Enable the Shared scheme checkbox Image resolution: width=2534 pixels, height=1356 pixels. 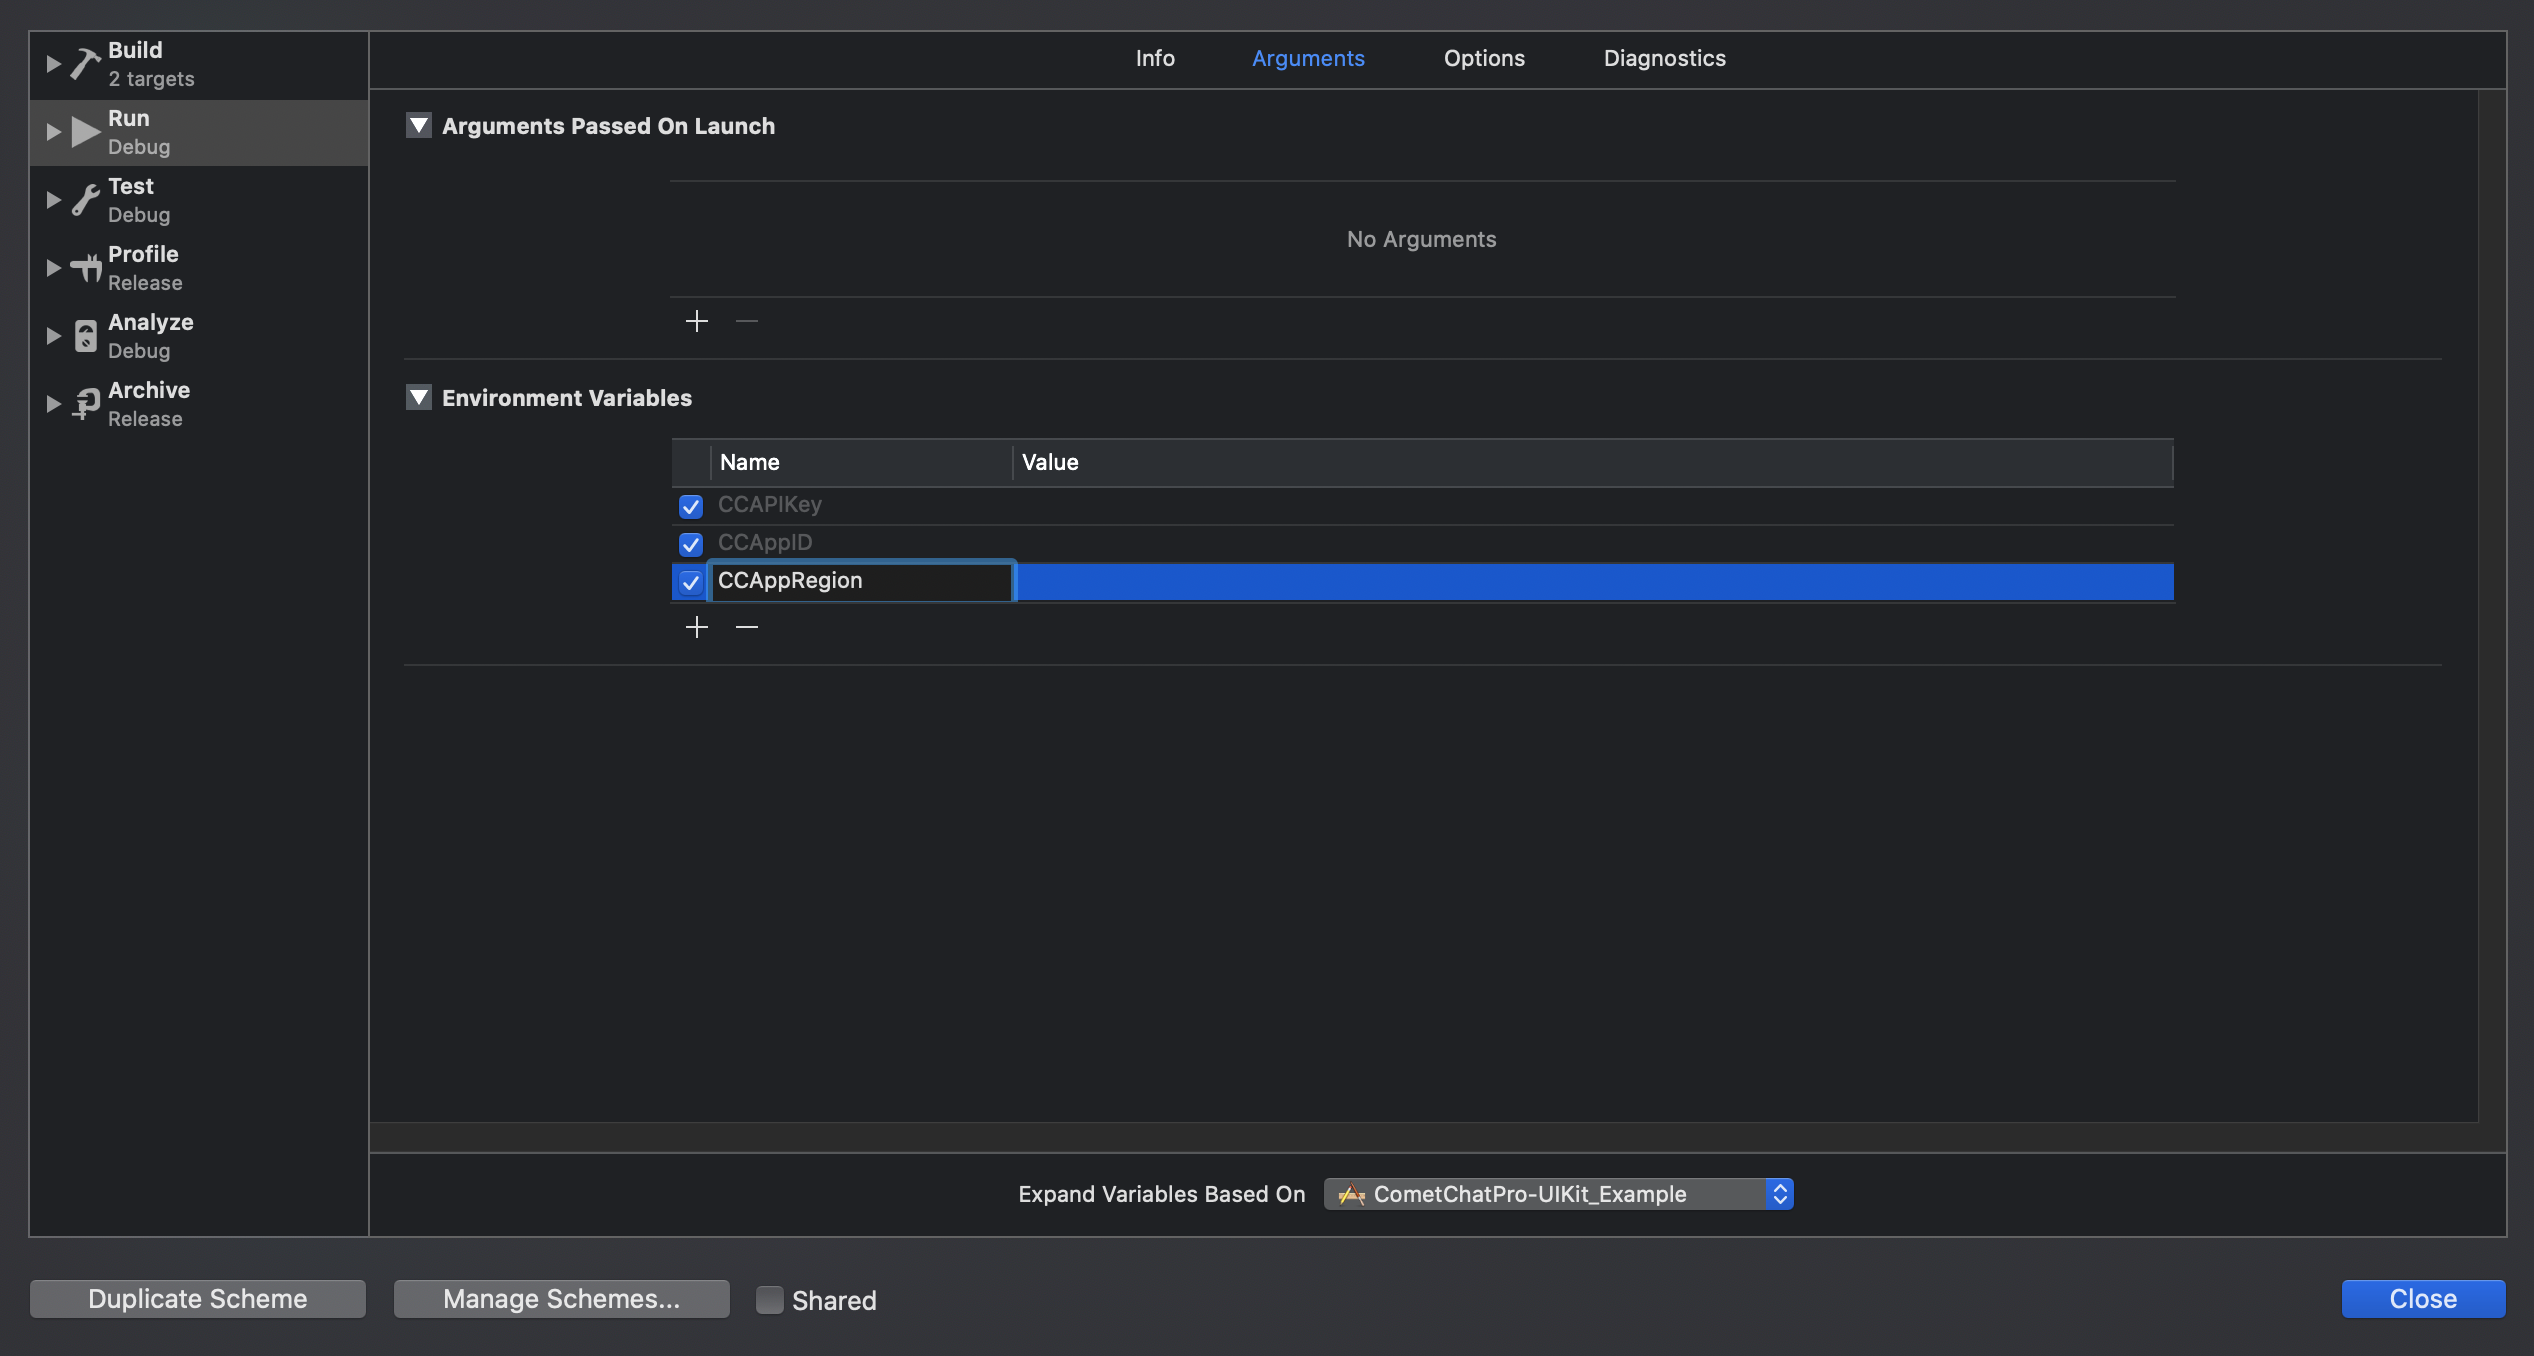point(769,1300)
